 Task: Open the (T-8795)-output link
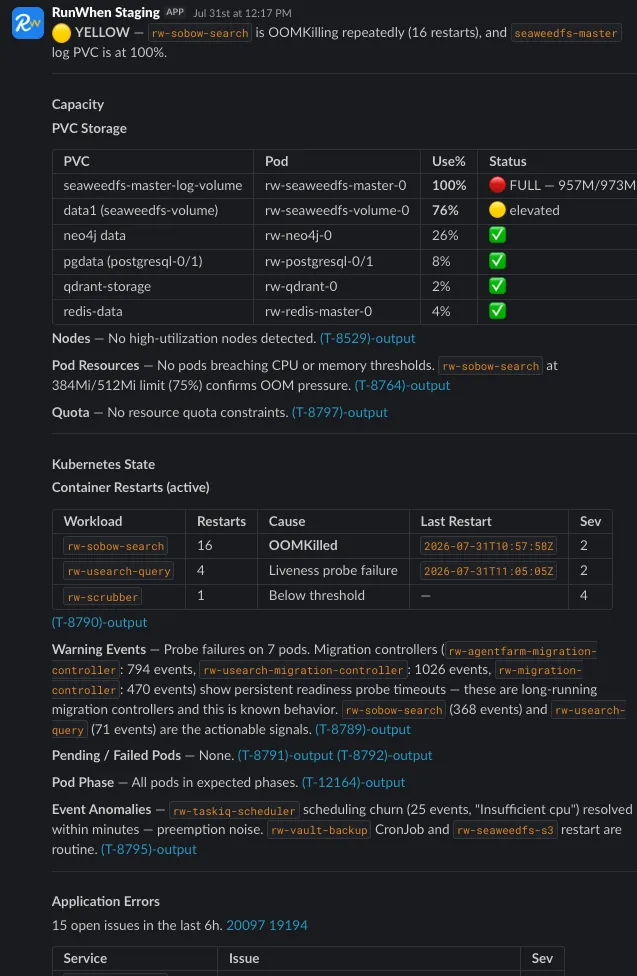pyautogui.click(x=149, y=850)
